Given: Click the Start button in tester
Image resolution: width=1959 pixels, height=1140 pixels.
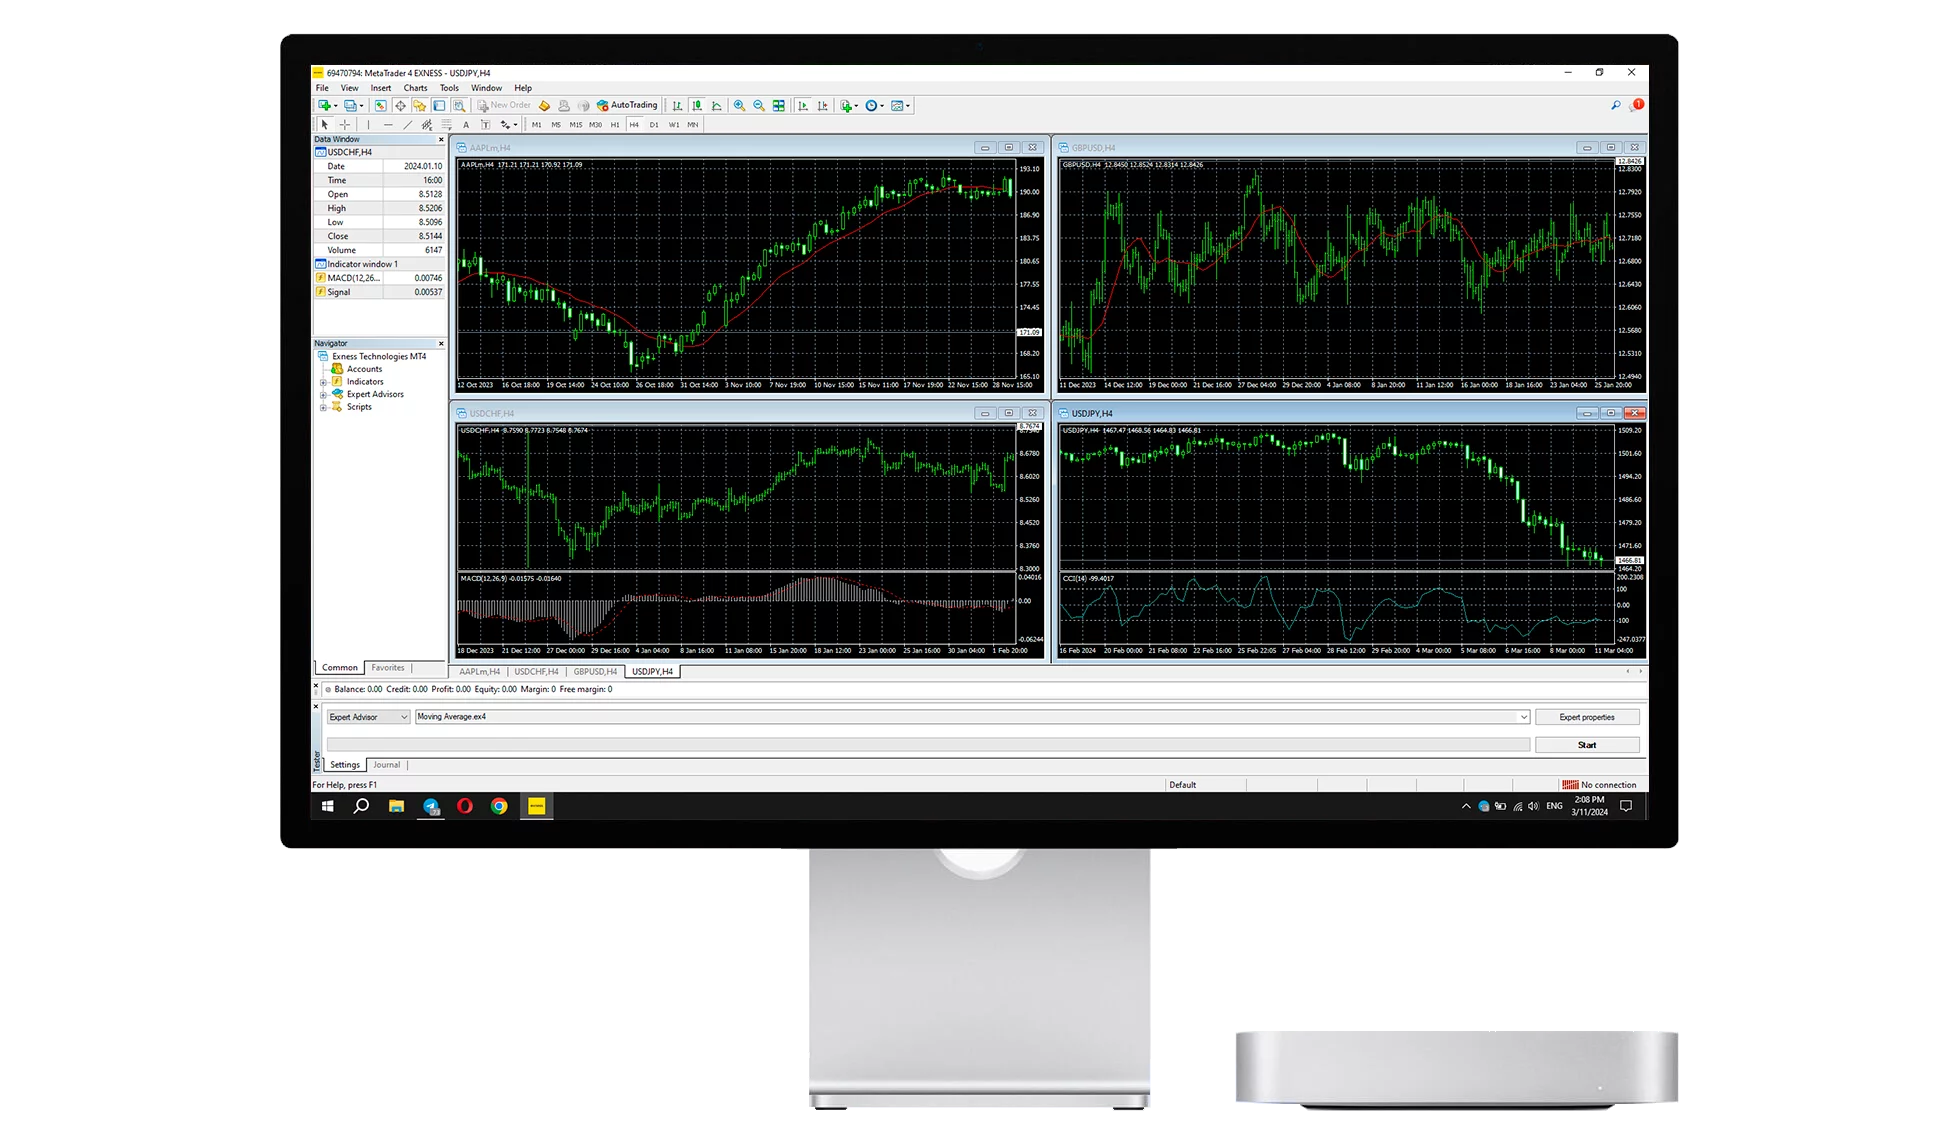Looking at the screenshot, I should 1586,745.
